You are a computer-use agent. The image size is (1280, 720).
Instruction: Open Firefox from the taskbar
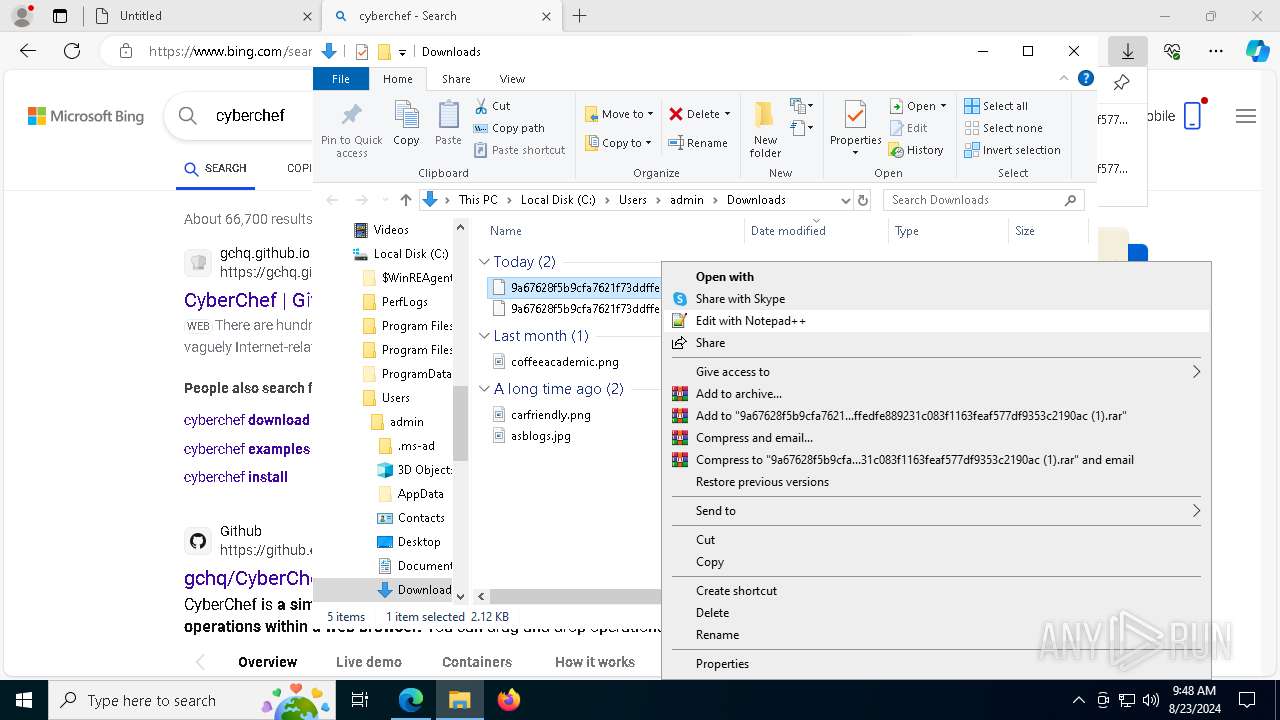tap(509, 700)
